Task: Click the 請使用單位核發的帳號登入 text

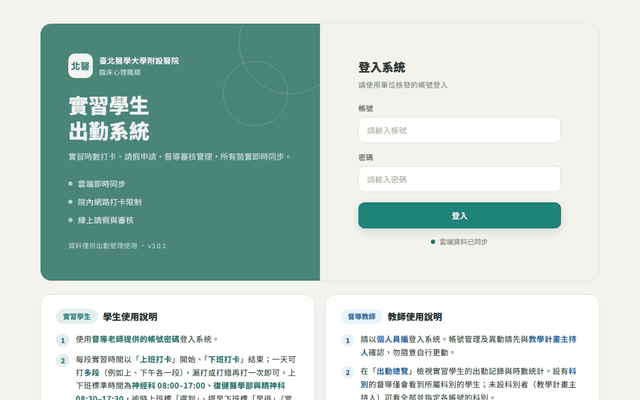Action: coord(403,85)
